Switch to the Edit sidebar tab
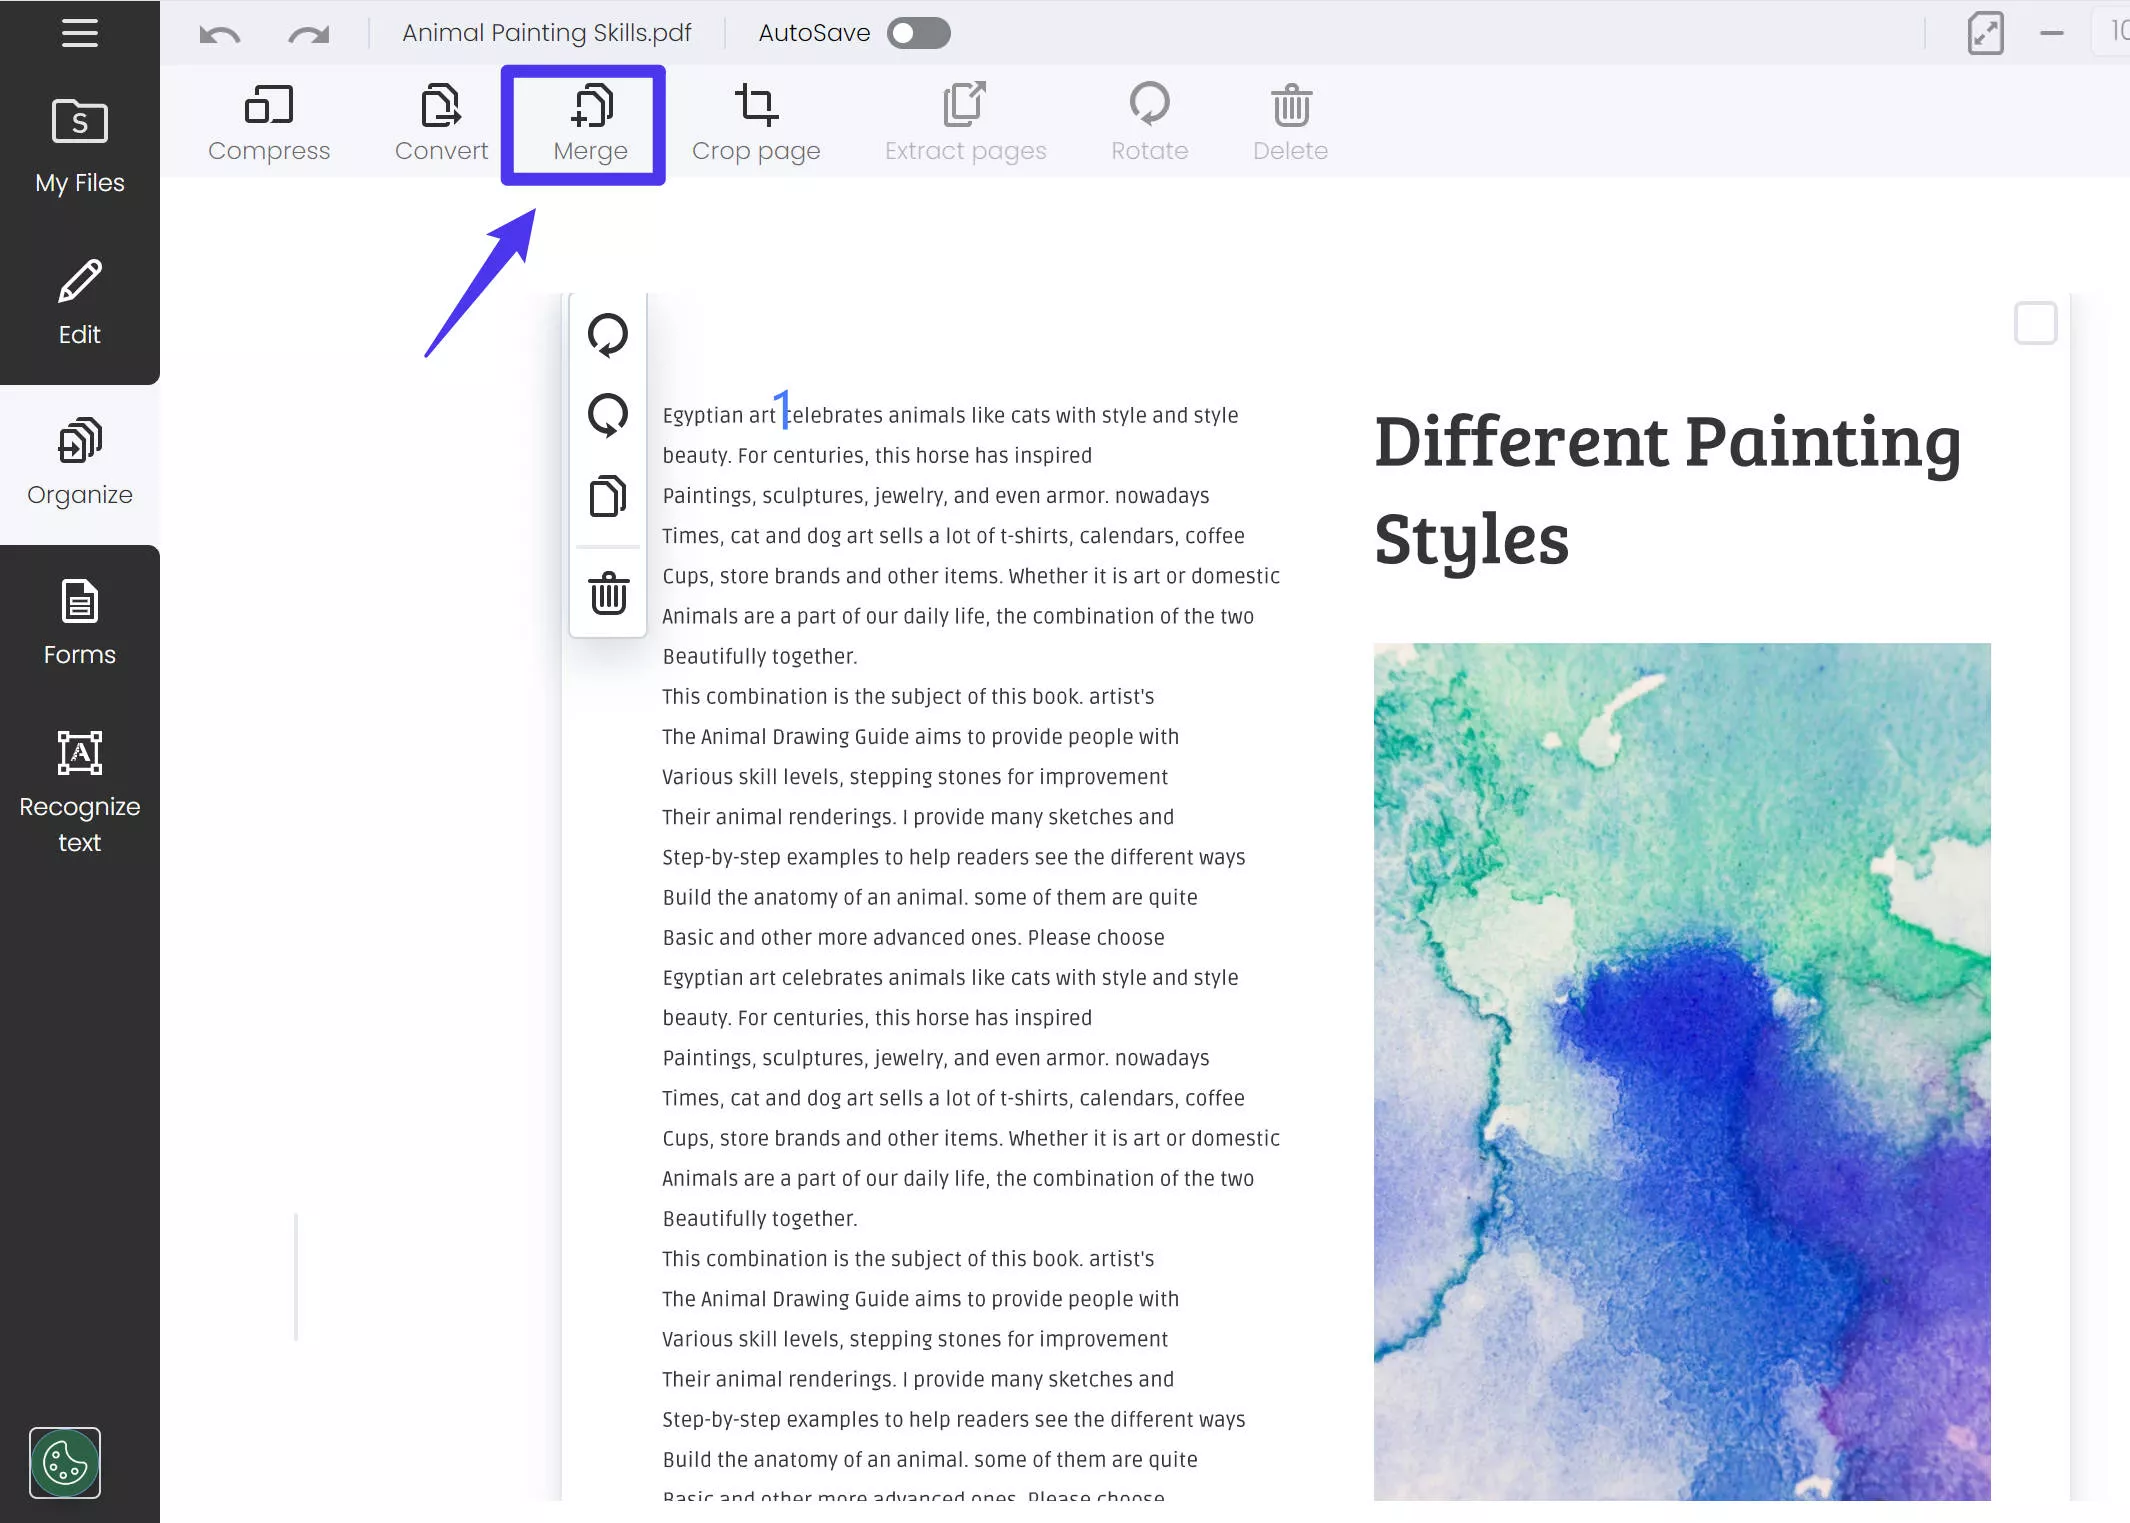The height and width of the screenshot is (1523, 2130). coord(79,300)
